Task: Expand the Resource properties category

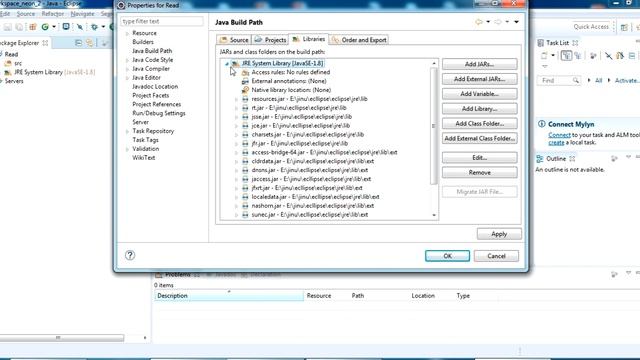Action: click(x=127, y=33)
